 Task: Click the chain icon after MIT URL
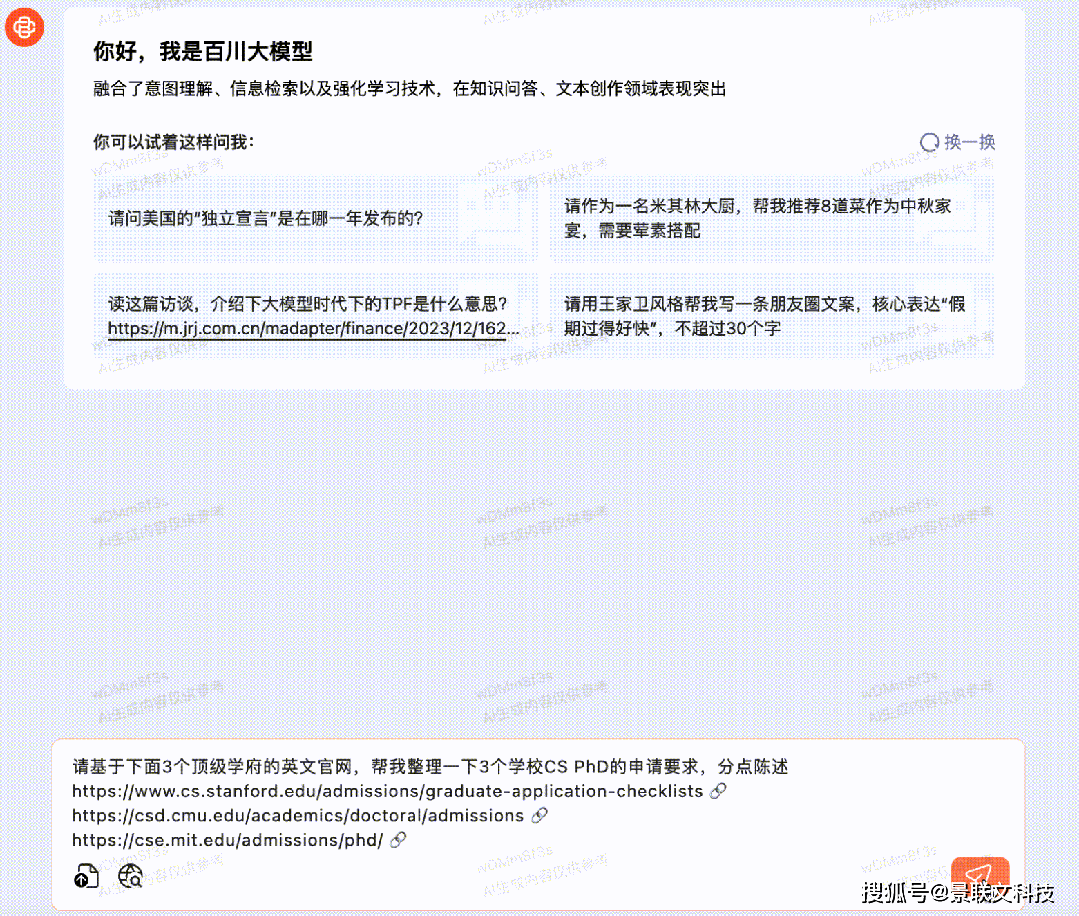pos(397,840)
